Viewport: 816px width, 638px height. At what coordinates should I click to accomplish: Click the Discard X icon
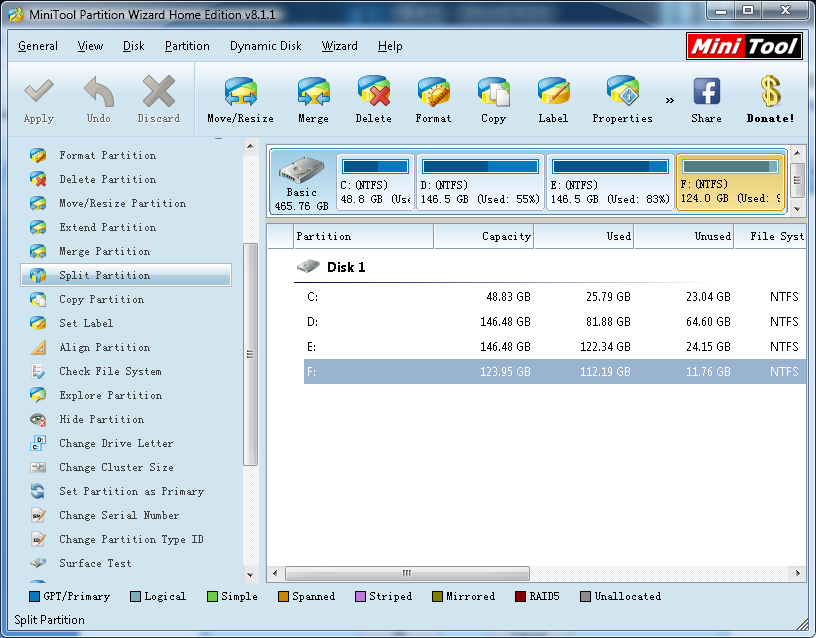[159, 92]
